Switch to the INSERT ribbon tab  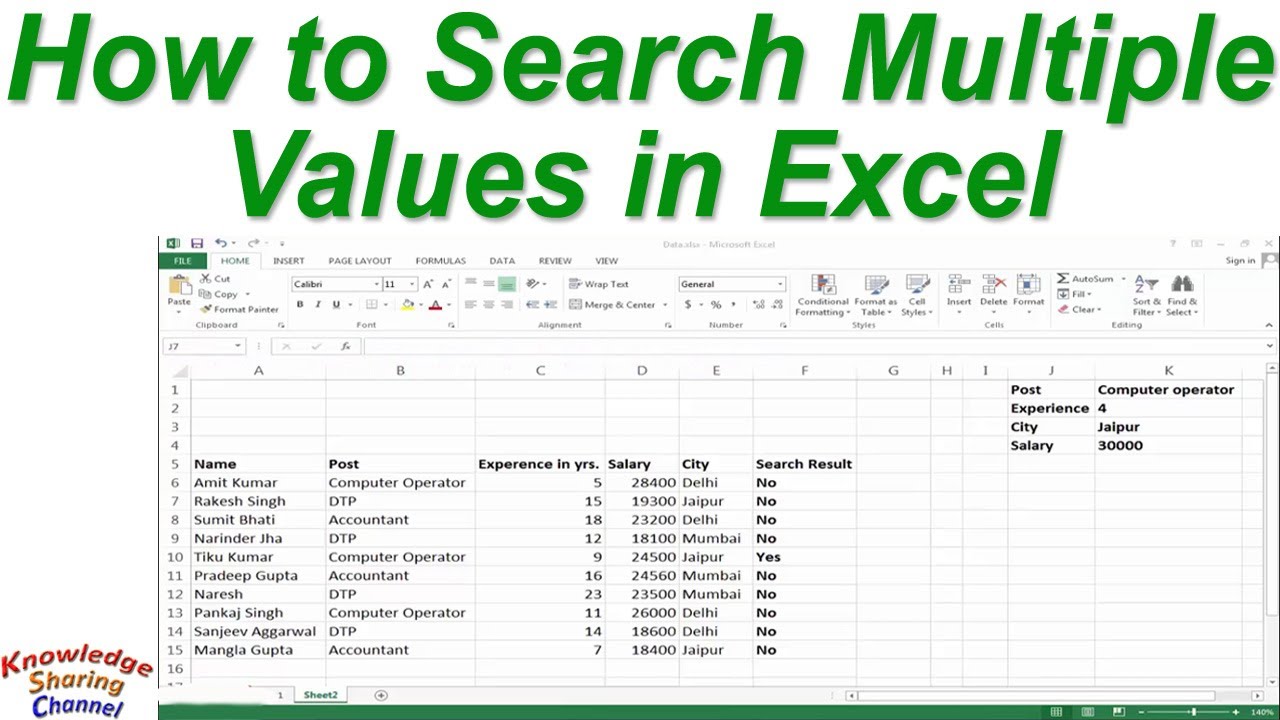click(x=289, y=261)
